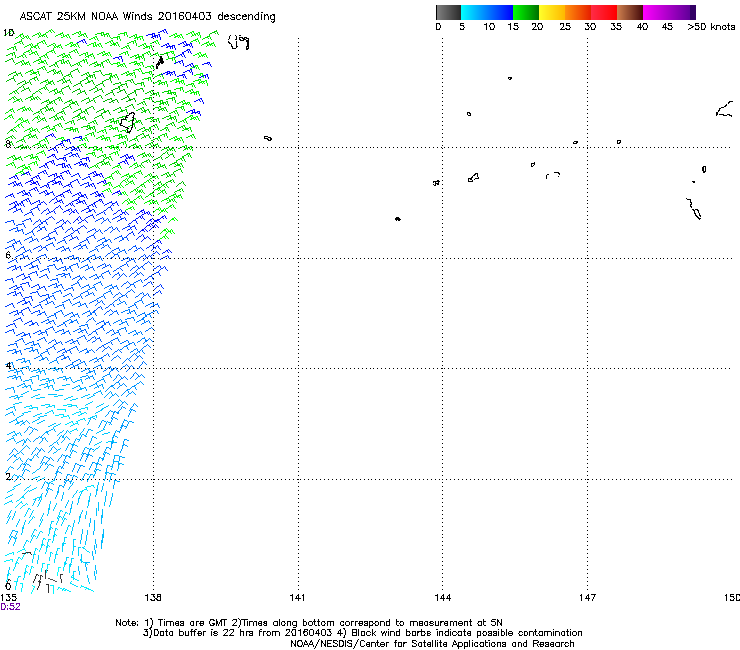This screenshot has height=650, width=740.
Task: Click longitude label '144' on bottom axis
Action: 443,598
